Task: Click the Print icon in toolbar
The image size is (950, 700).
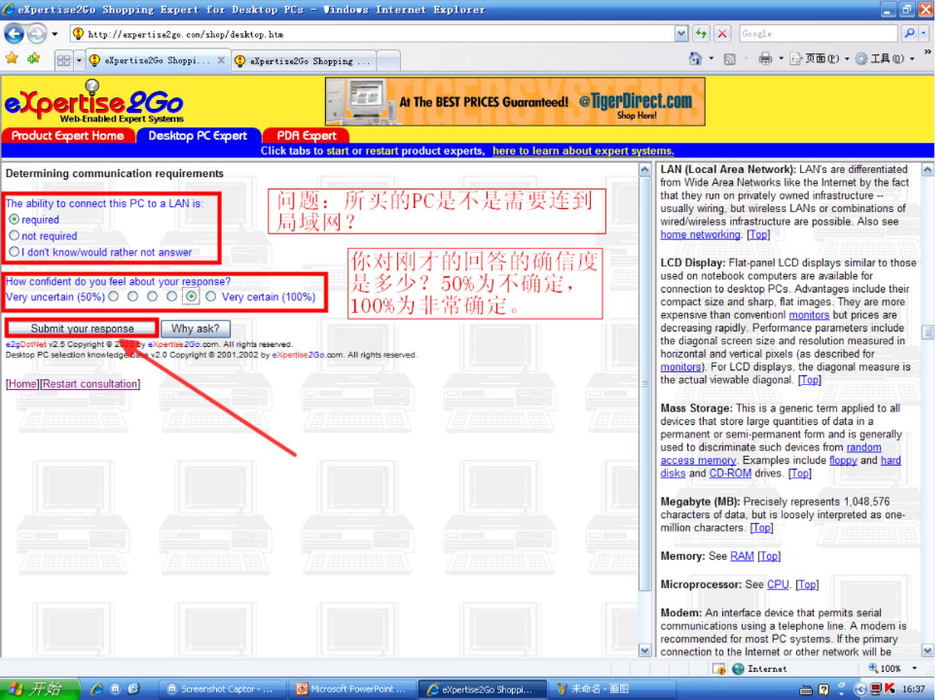Action: click(x=765, y=60)
